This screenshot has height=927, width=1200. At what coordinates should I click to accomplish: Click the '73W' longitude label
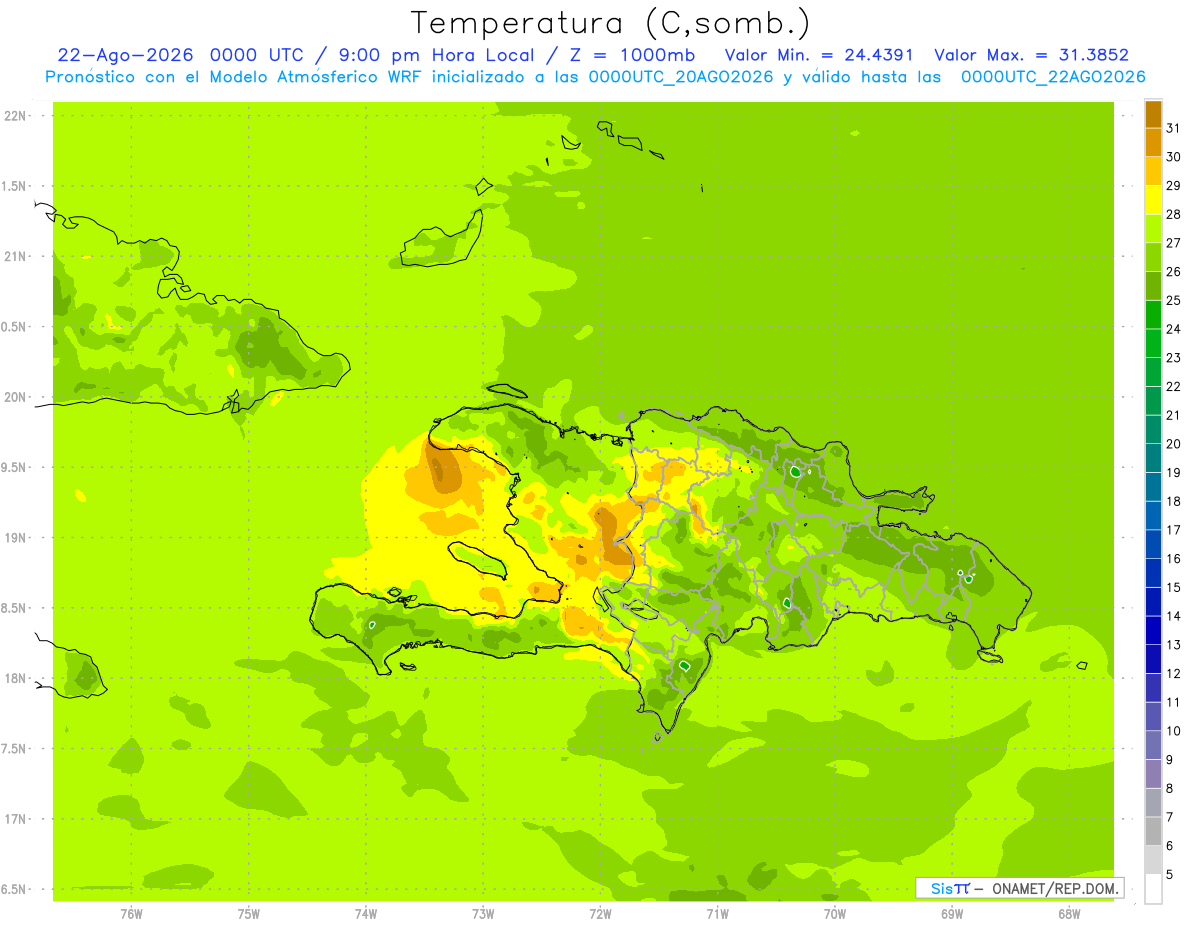(483, 914)
